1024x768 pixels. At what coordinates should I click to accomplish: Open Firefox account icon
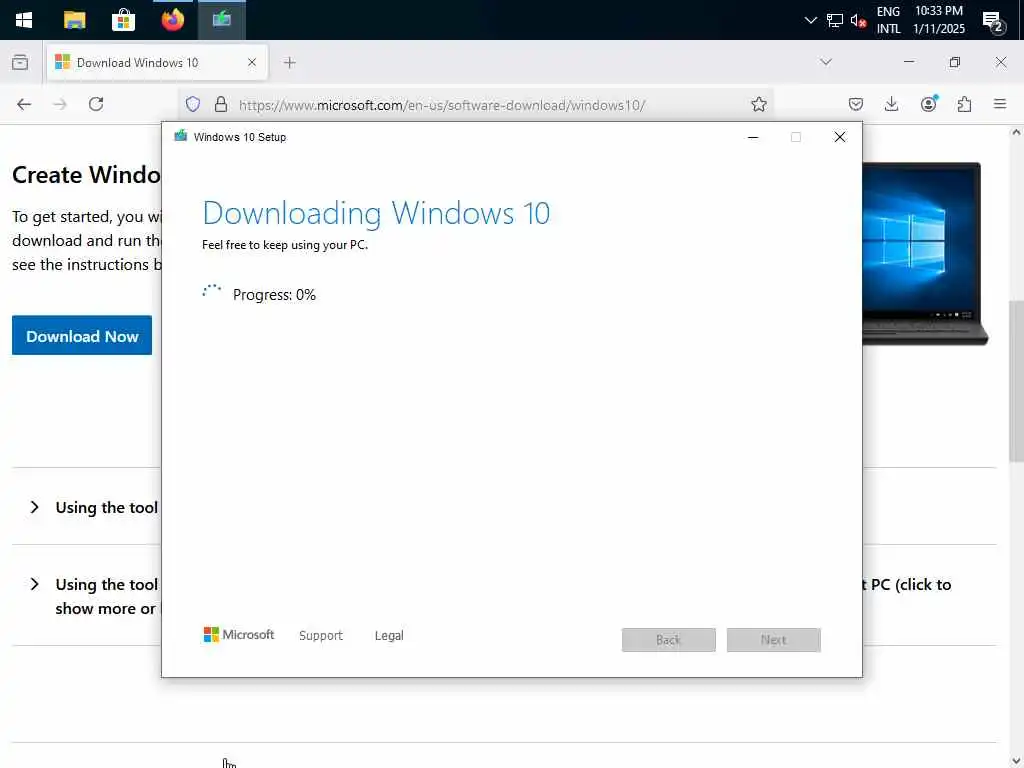pyautogui.click(x=929, y=104)
